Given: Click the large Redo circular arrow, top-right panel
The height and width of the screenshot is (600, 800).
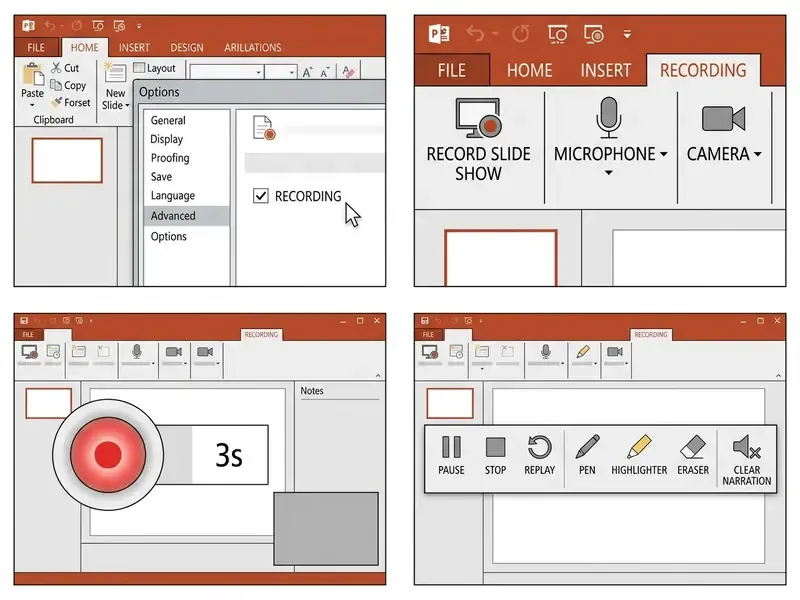Looking at the screenshot, I should tap(520, 34).
